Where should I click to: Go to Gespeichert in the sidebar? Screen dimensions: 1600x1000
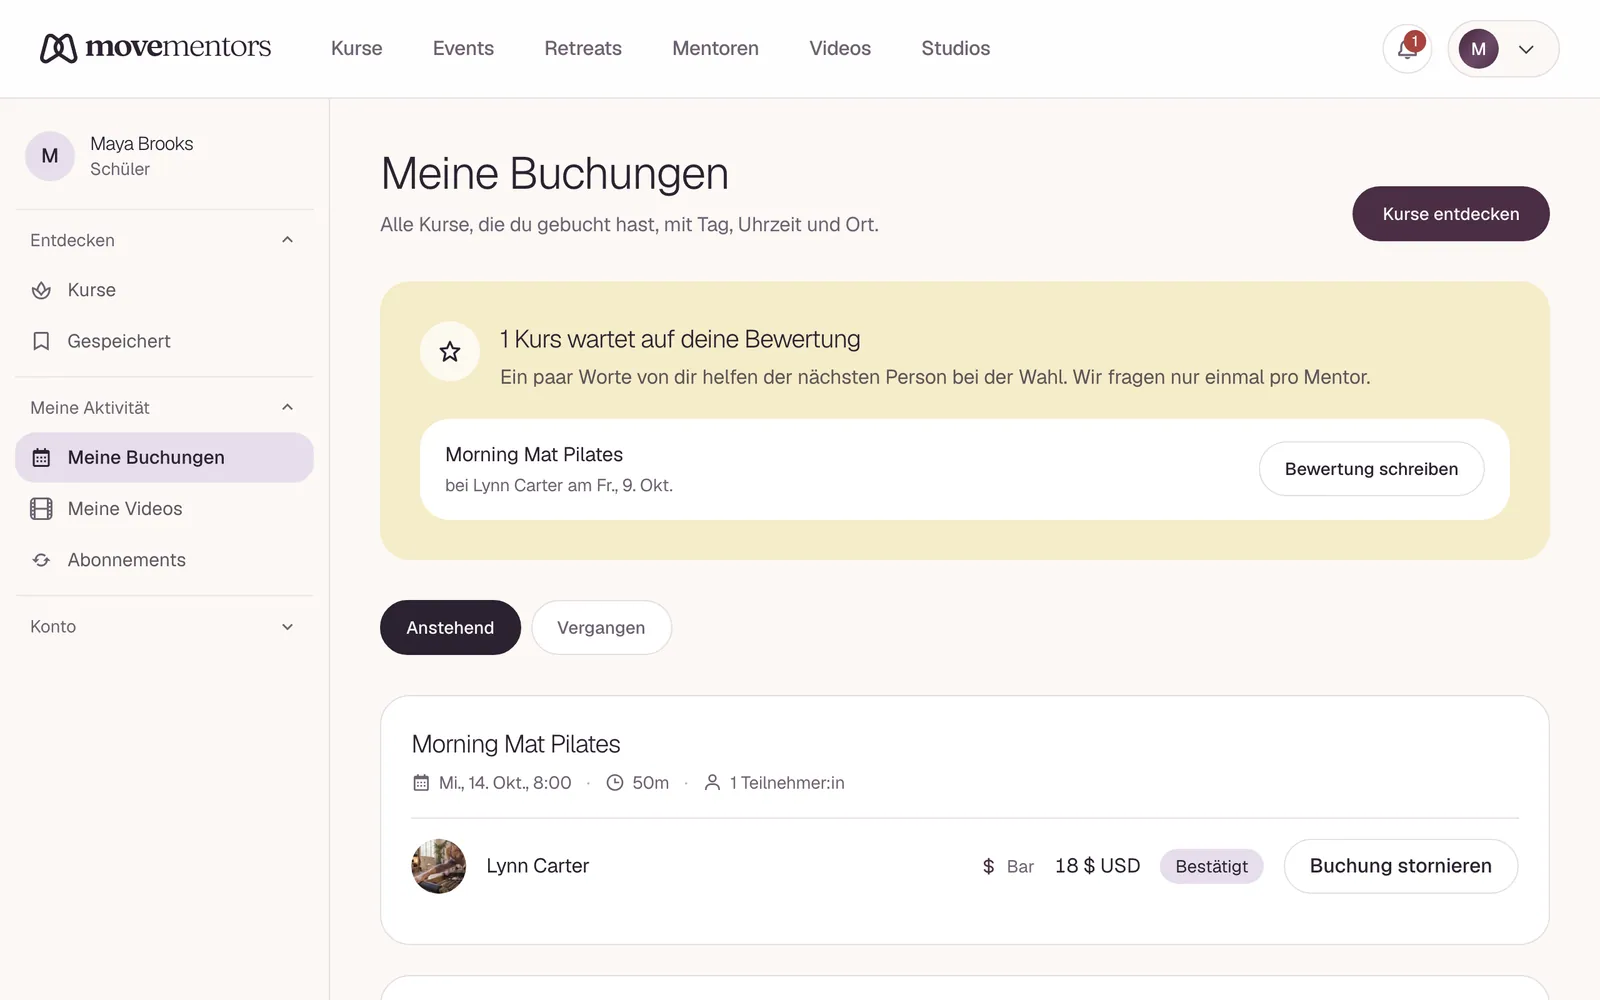click(x=164, y=341)
